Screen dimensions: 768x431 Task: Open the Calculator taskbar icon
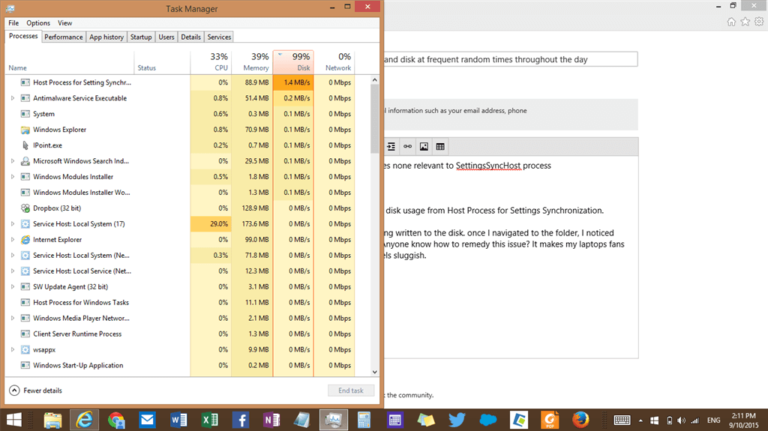pyautogui.click(x=364, y=420)
